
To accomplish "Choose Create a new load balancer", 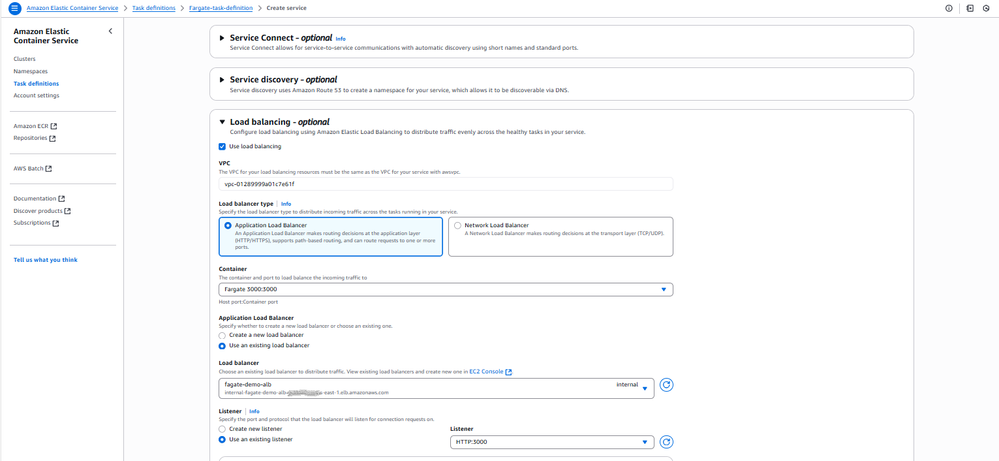I will click(x=222, y=335).
